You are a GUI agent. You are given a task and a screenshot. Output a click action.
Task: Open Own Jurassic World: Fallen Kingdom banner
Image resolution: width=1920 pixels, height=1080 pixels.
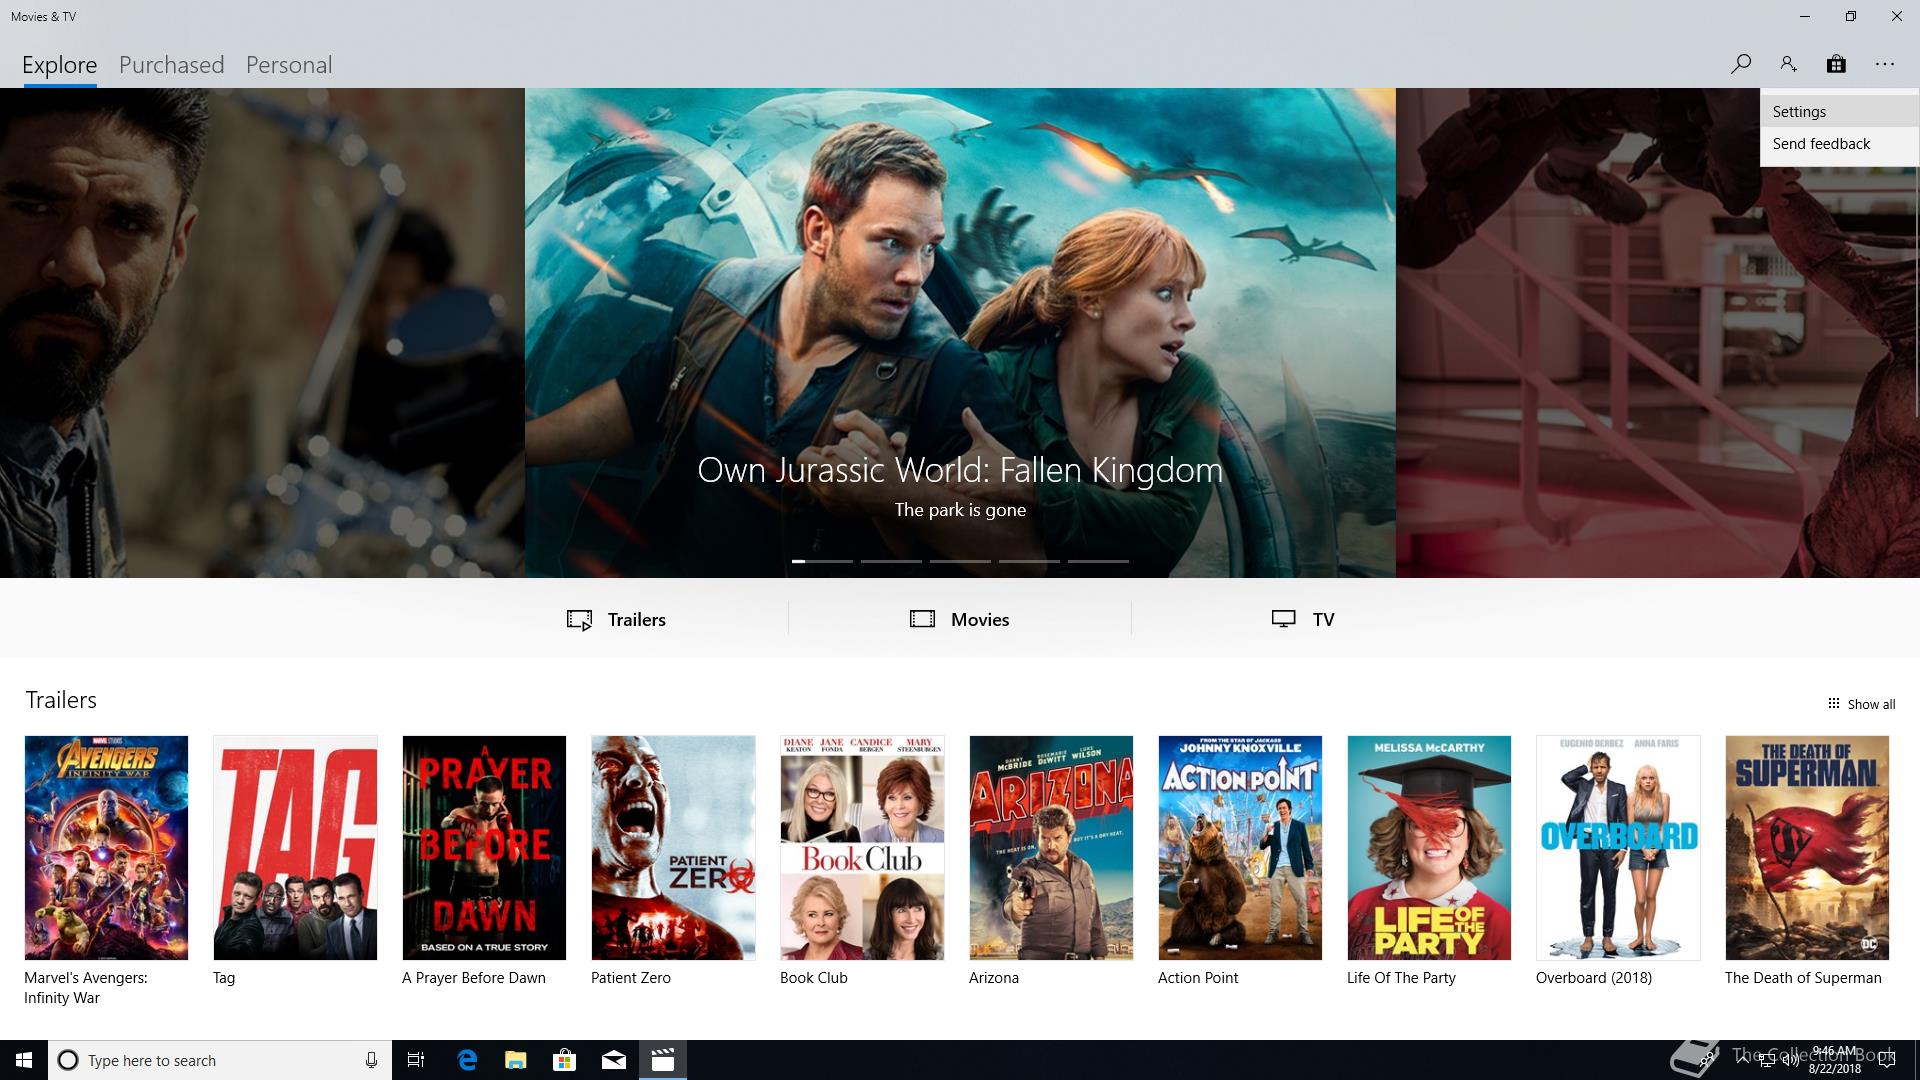click(960, 333)
